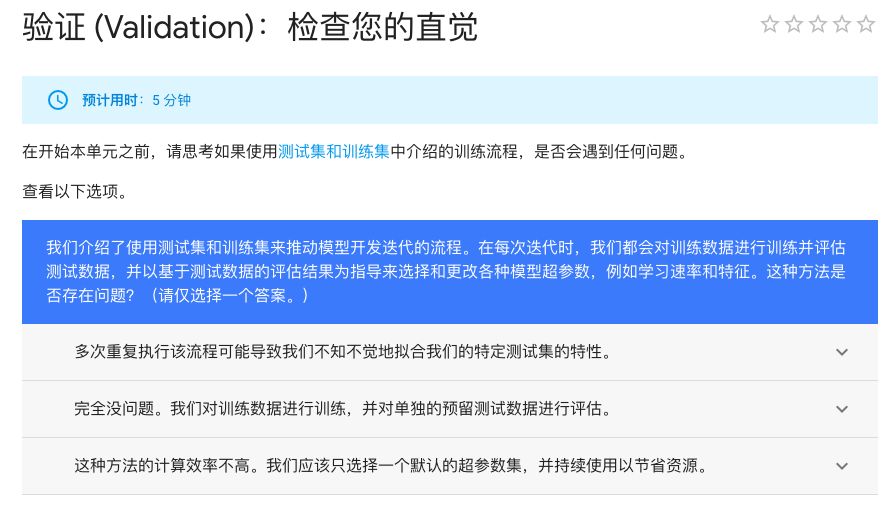Rate the page two stars
Screen dimensions: 896x509
tap(794, 25)
